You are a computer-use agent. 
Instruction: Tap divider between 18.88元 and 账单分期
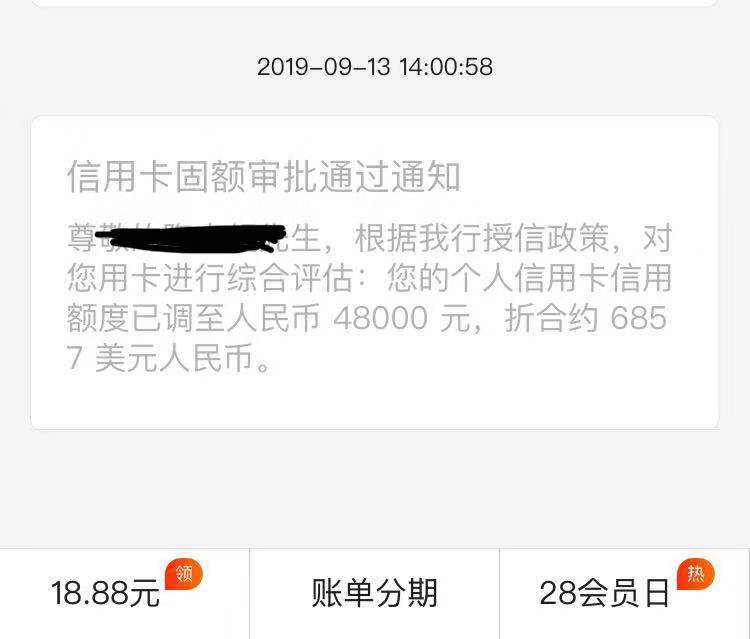coord(249,593)
